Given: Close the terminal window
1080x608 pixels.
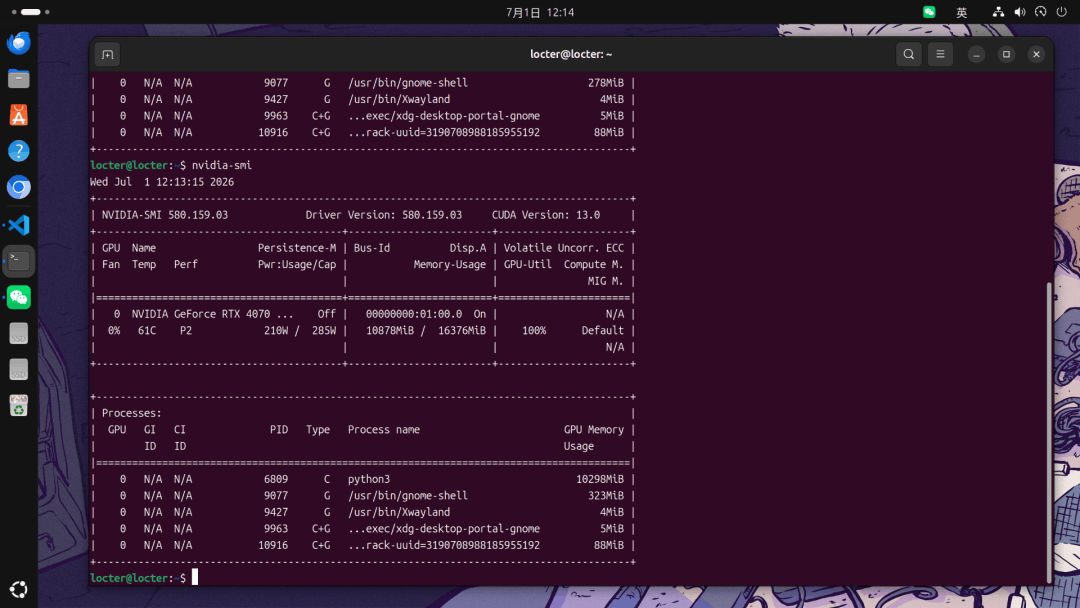Looking at the screenshot, I should tap(1036, 54).
